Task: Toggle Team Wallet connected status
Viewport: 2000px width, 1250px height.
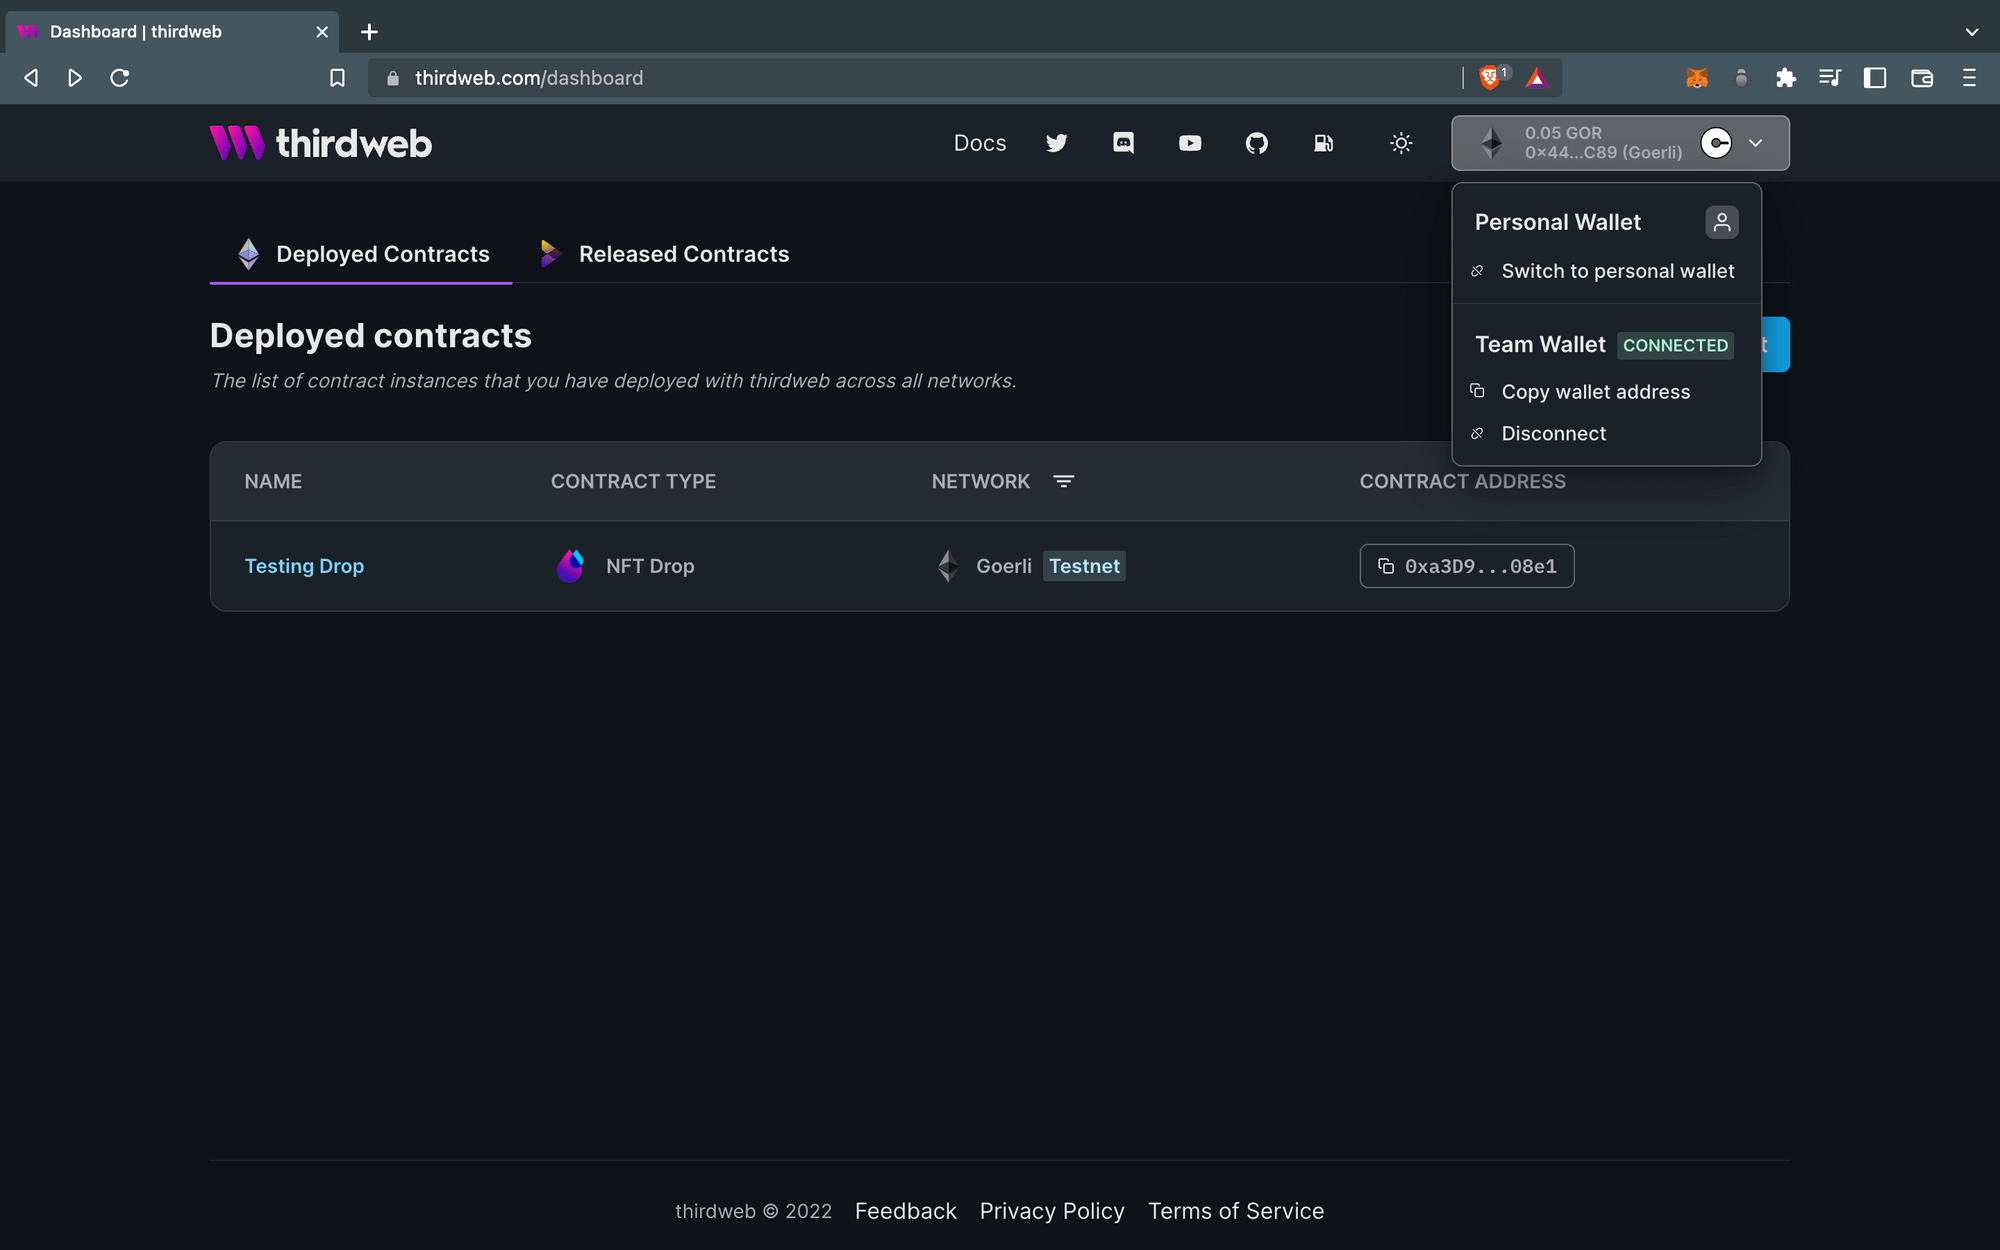Action: point(1675,344)
